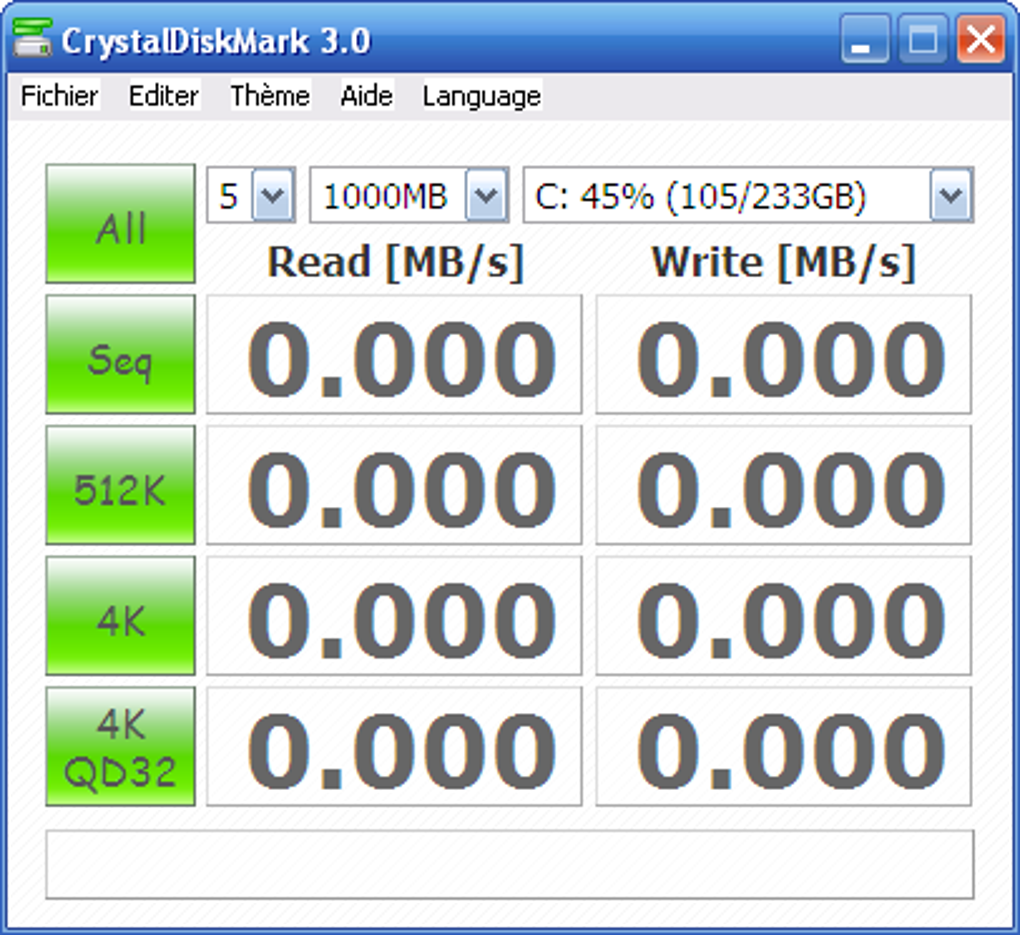Click the 4K write result value
Image resolution: width=1020 pixels, height=935 pixels.
pyautogui.click(x=783, y=616)
